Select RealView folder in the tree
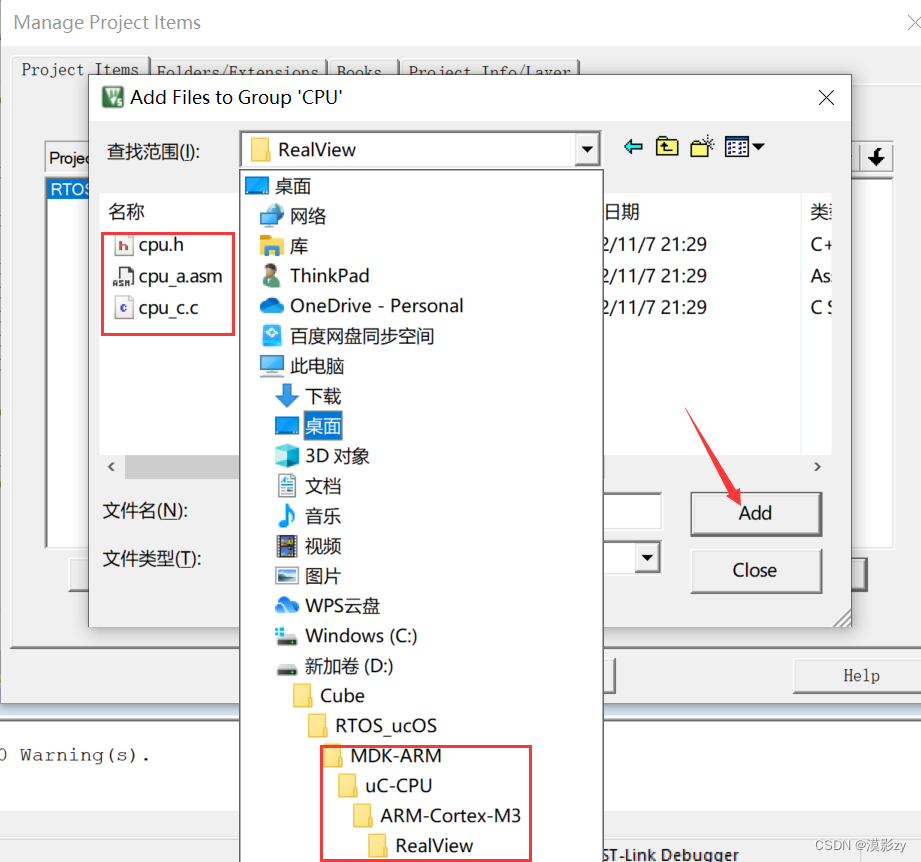Screen dimensions: 921x862 [x=422, y=846]
